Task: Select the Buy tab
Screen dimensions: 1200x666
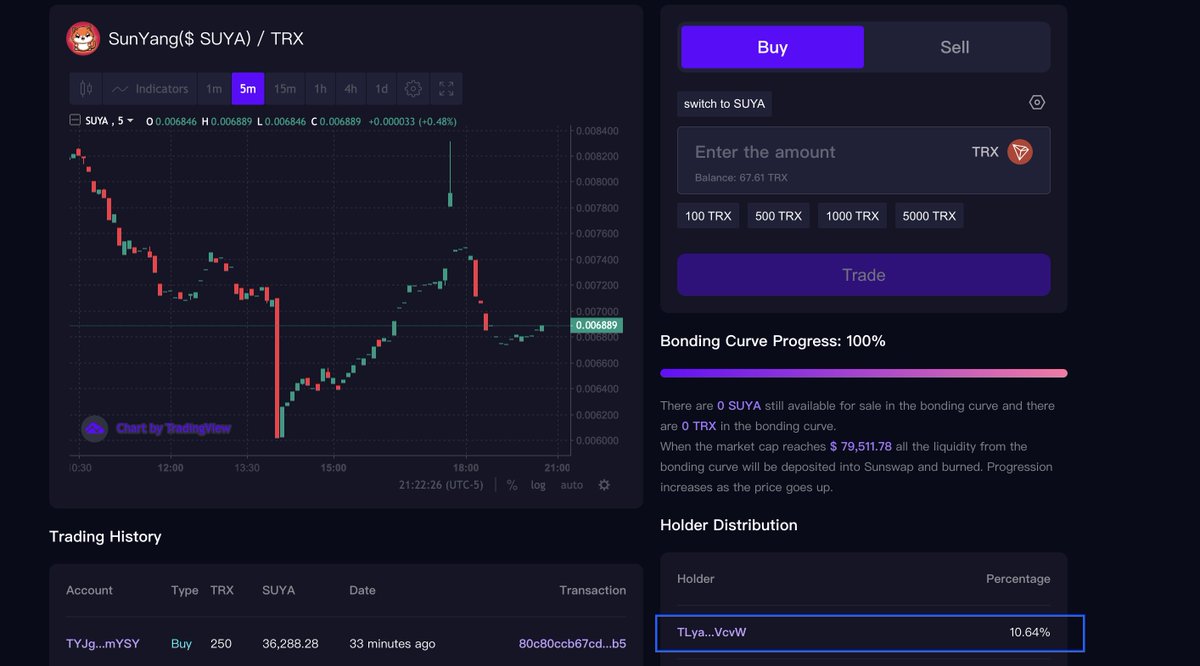Action: click(772, 47)
